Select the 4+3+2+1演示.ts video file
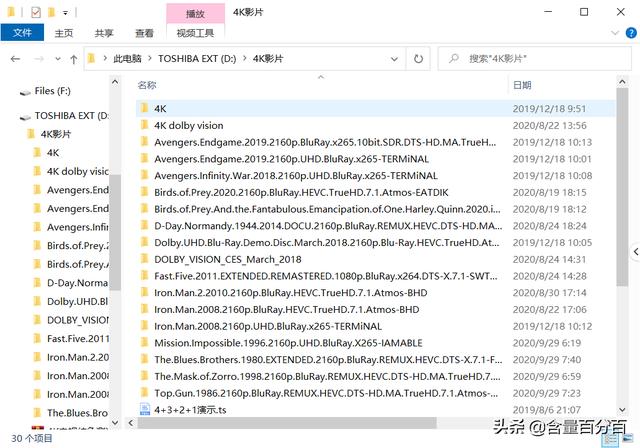Screen dimensions: 640x448 pyautogui.click(x=190, y=409)
